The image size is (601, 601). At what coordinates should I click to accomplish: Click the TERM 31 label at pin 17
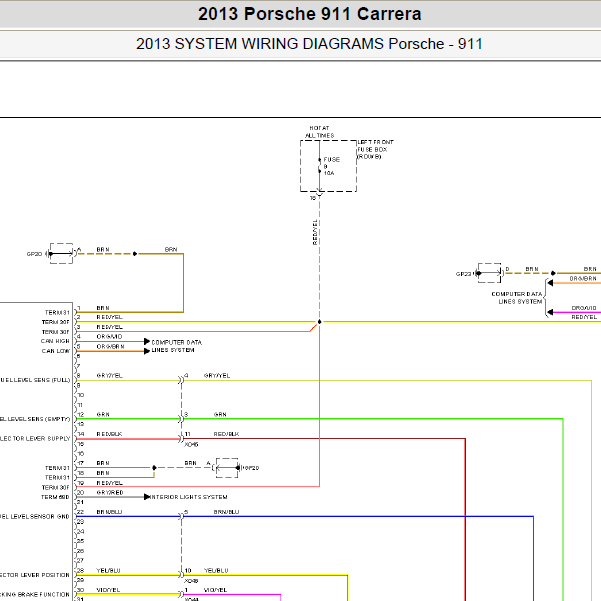pos(57,468)
